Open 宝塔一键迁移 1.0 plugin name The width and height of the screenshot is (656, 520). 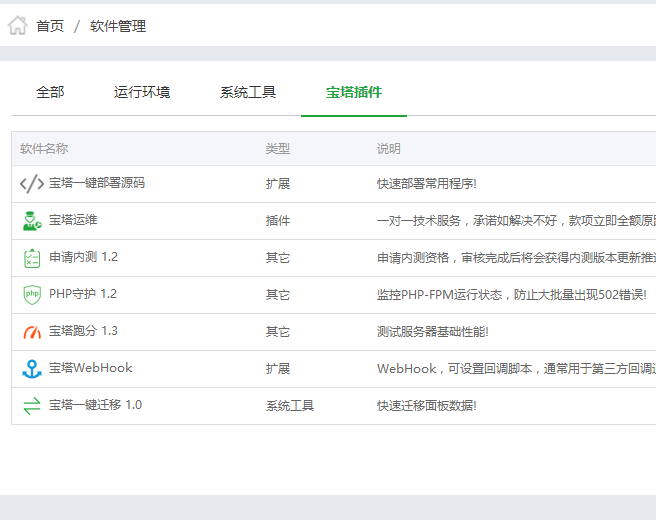click(95, 405)
